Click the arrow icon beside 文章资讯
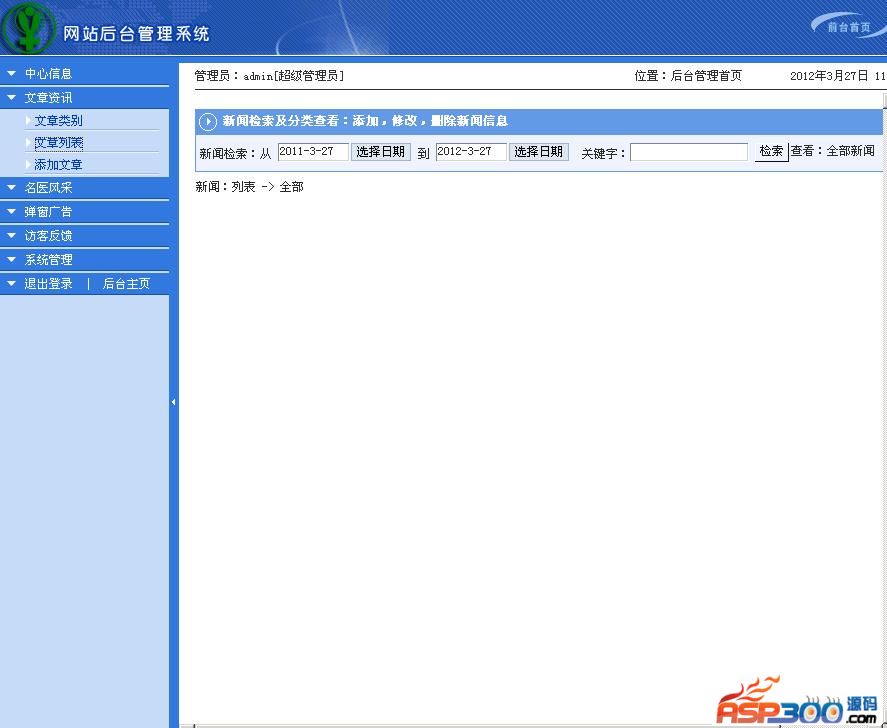Viewport: 887px width, 728px height. coord(11,97)
